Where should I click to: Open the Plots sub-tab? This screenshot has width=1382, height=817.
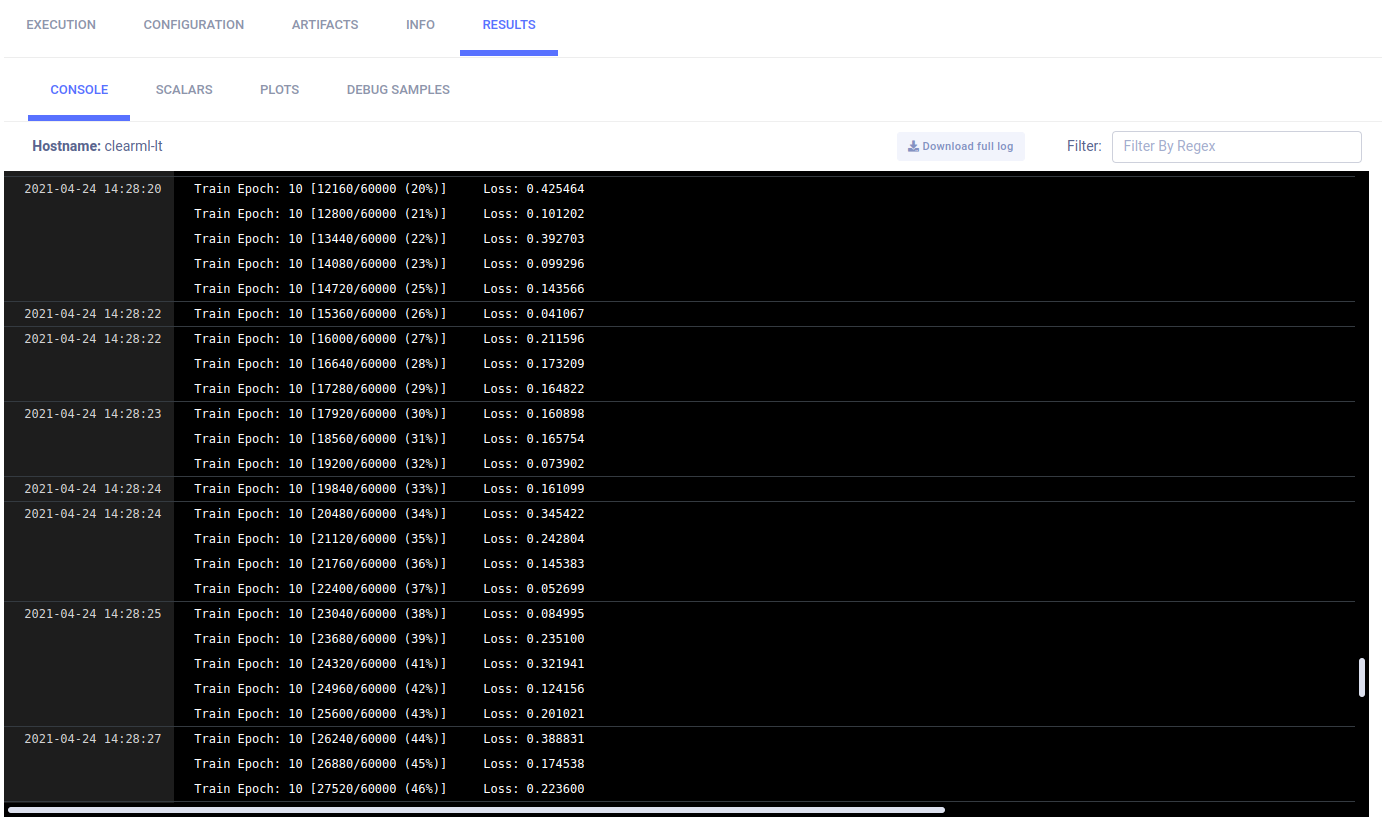pos(279,90)
